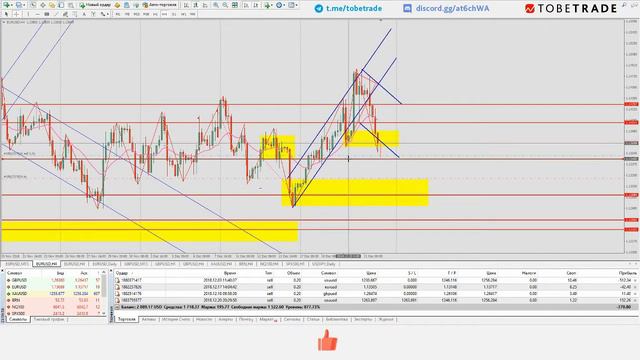Zoom out the chart with magnifier minus
The image size is (640, 360).
pos(225,5)
